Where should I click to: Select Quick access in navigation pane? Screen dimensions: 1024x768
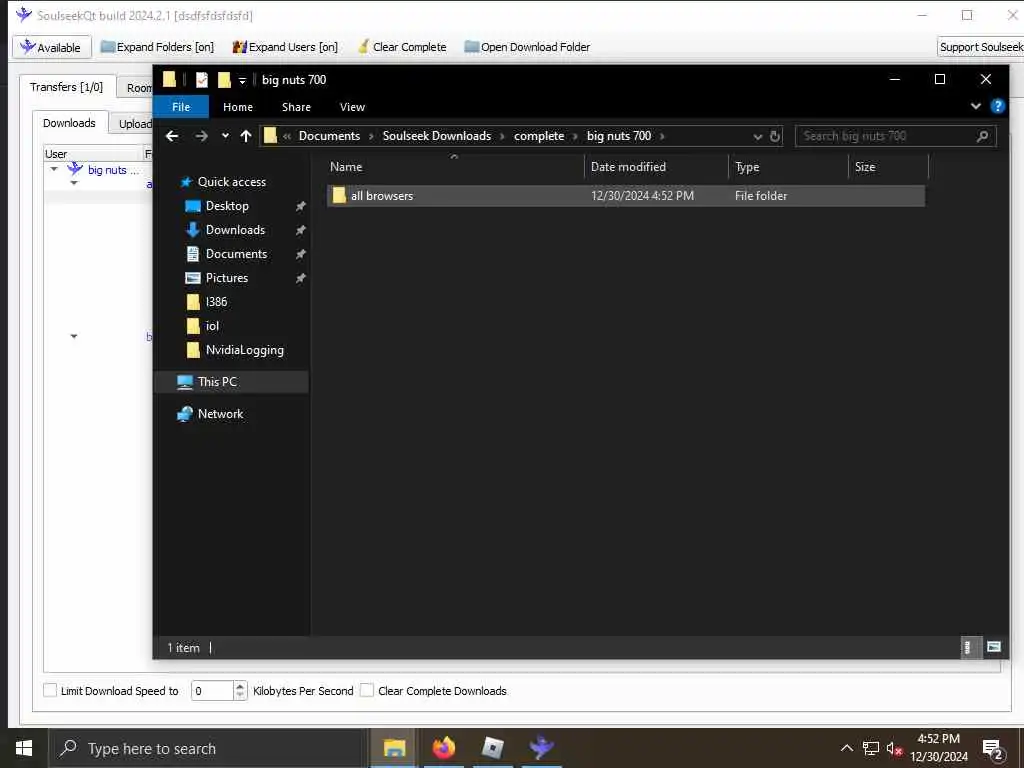click(x=231, y=182)
